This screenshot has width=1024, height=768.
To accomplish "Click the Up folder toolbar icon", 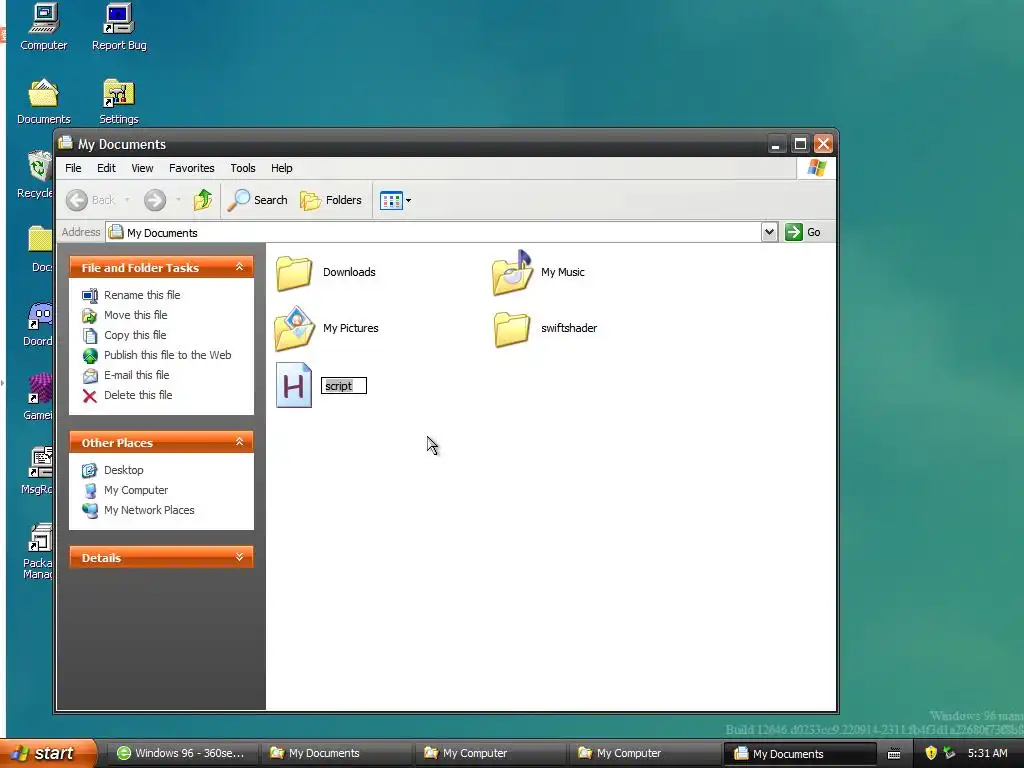I will pos(202,200).
